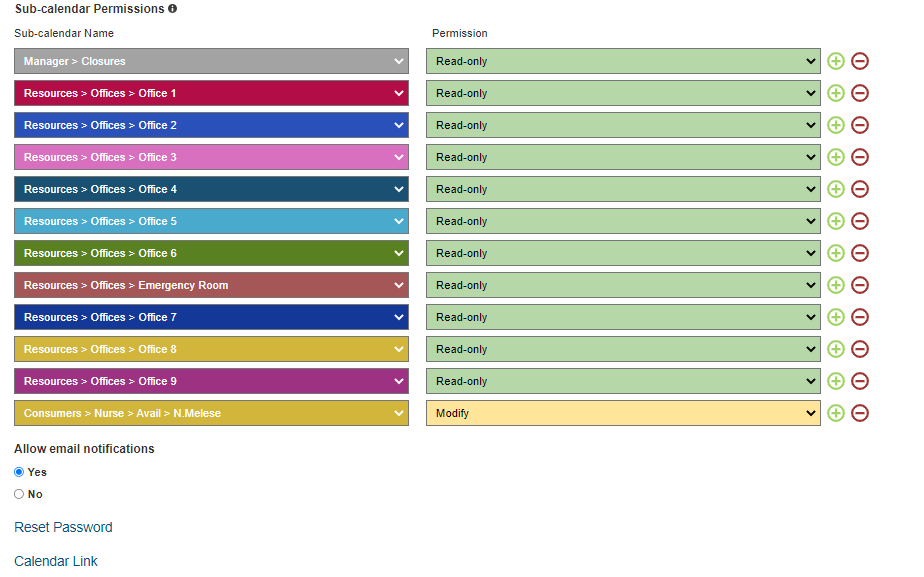Remove the Emergency Room permission row

coord(860,285)
